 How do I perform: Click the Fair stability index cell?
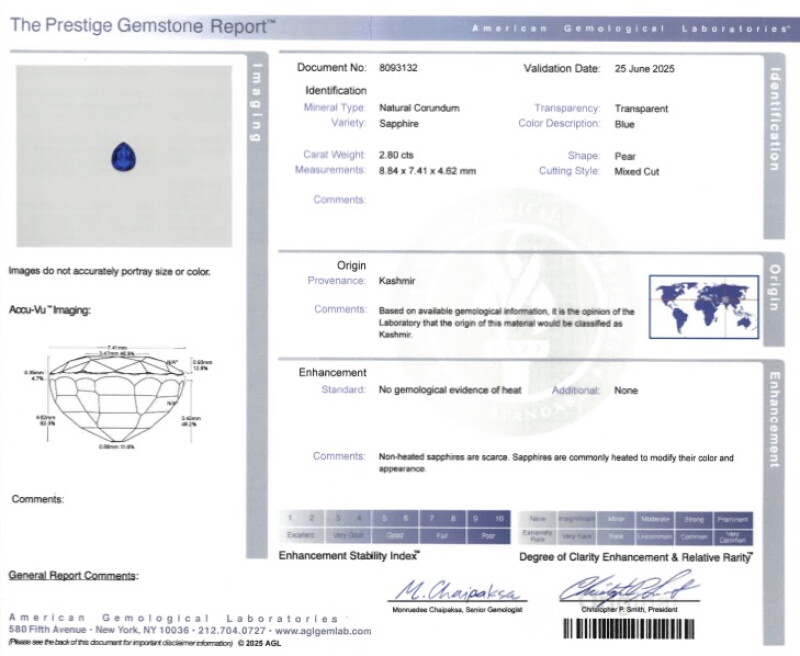coord(442,535)
